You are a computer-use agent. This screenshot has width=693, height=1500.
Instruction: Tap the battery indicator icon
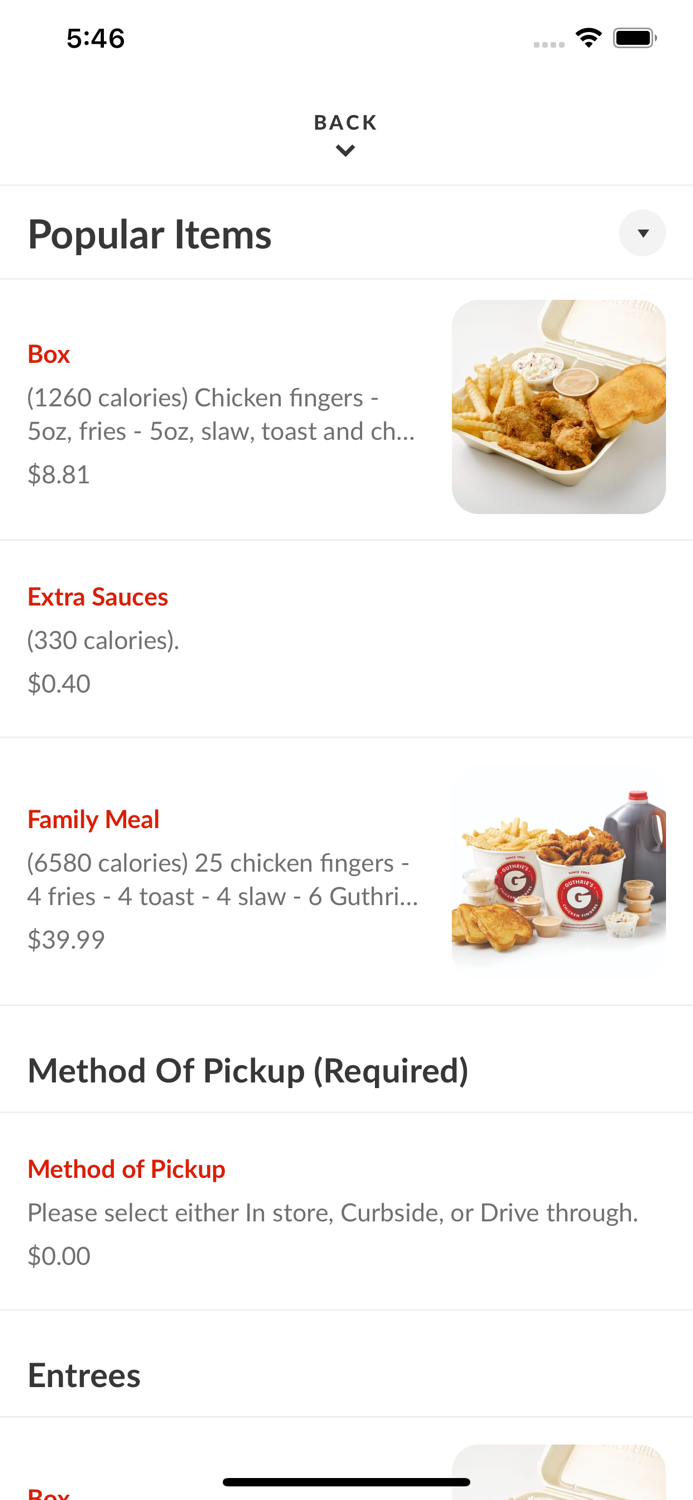(x=635, y=36)
